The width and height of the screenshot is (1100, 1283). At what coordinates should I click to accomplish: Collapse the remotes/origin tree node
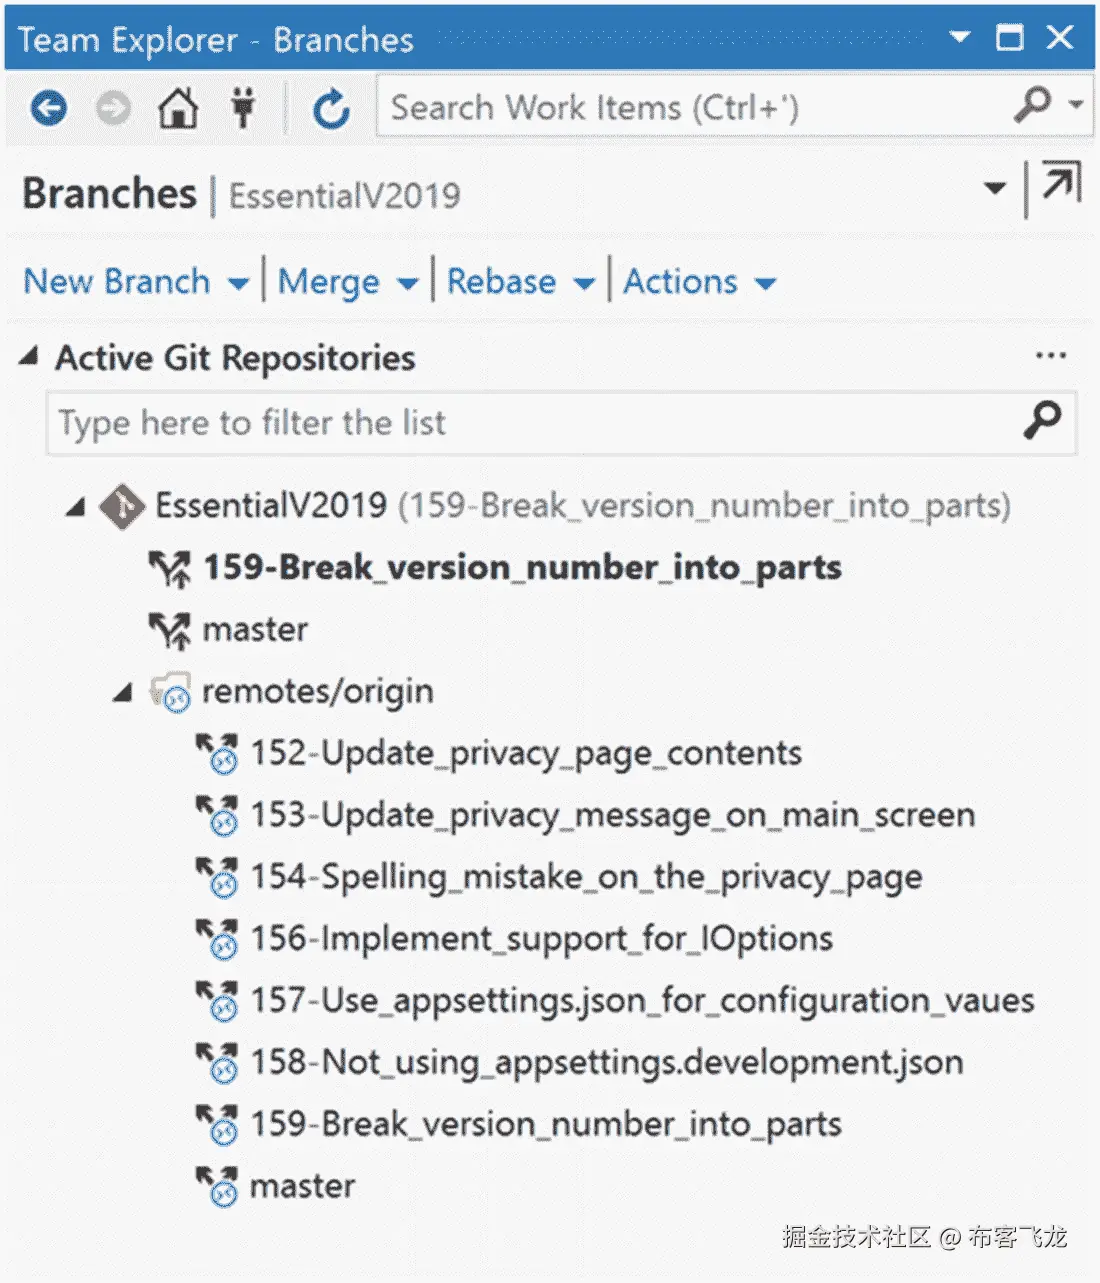point(123,692)
